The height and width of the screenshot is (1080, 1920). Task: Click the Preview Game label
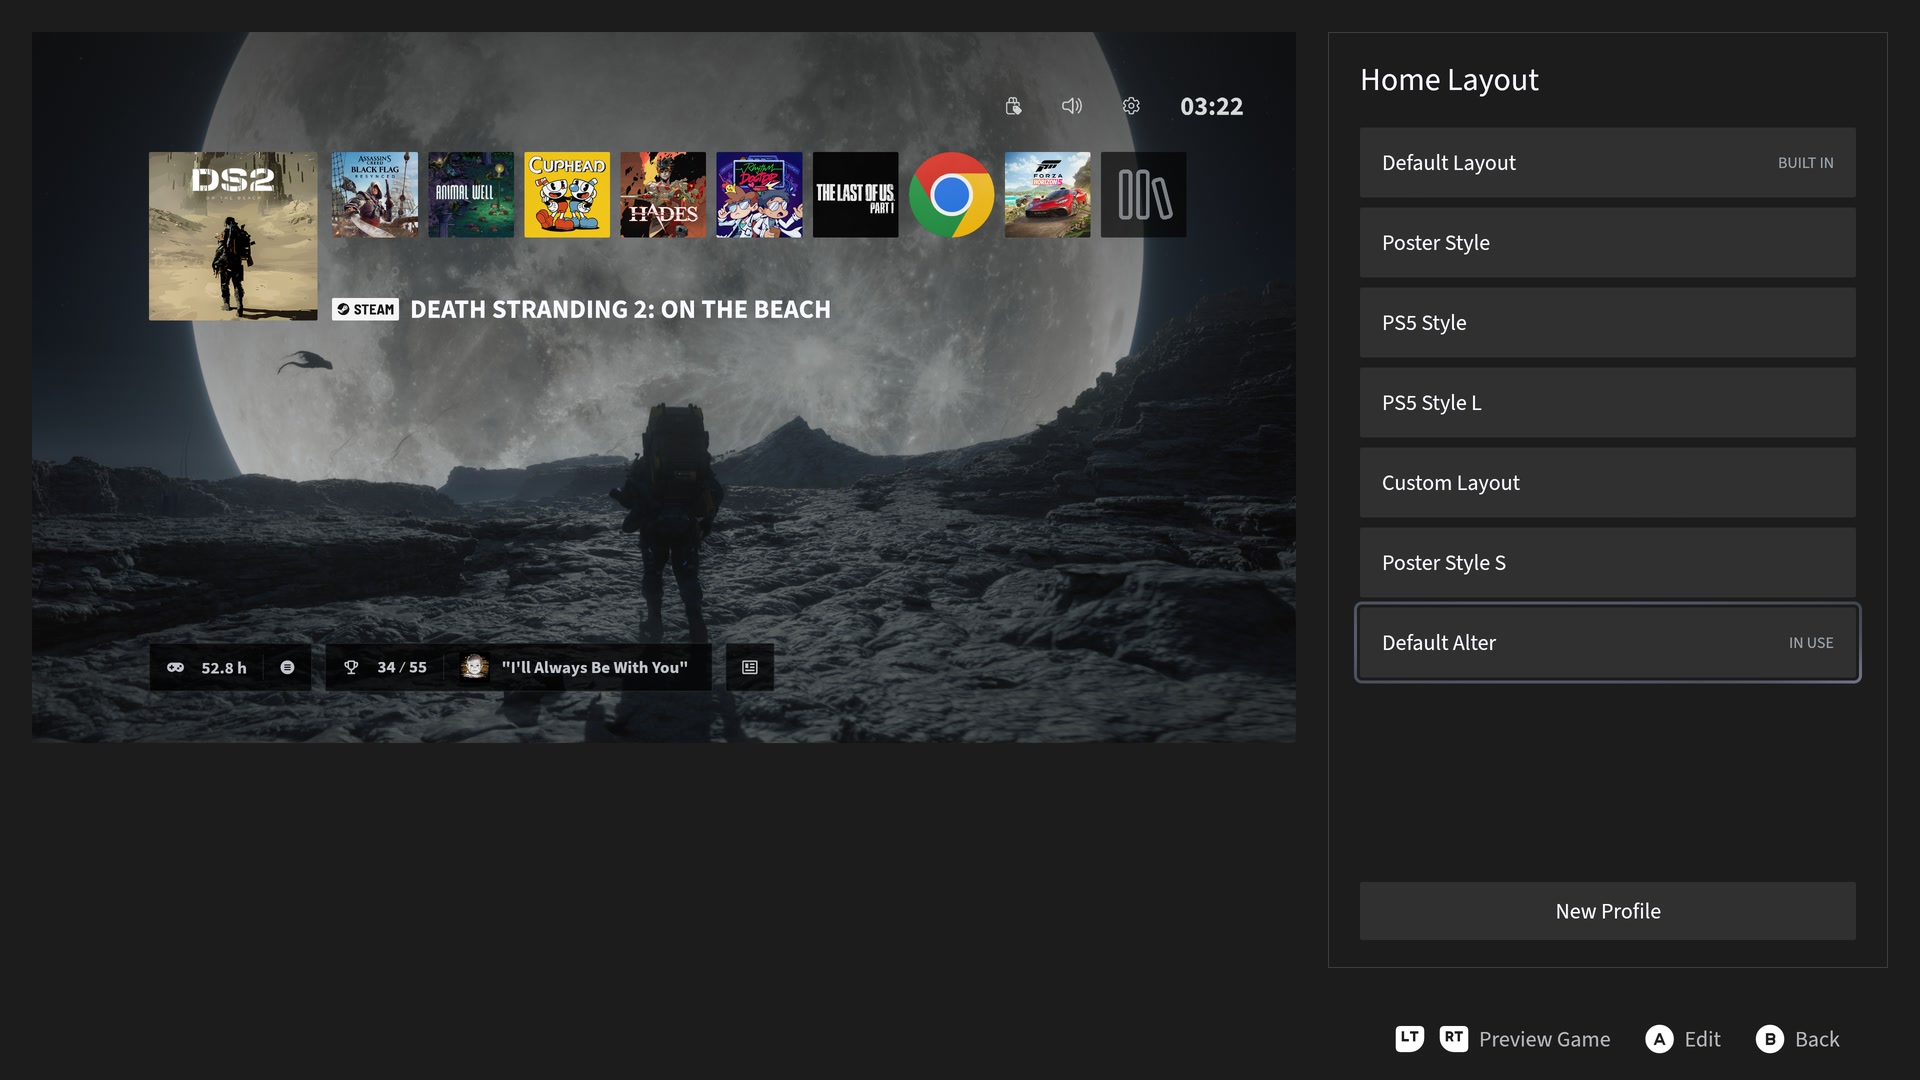point(1544,1039)
